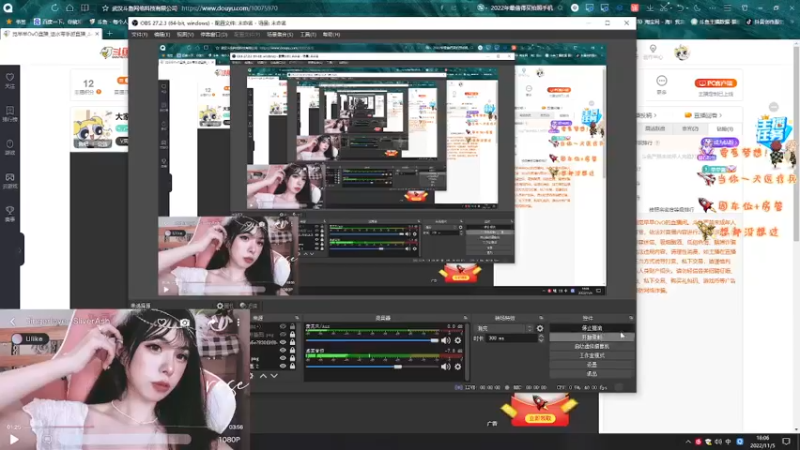Move selected source up arrow

coord(263,376)
